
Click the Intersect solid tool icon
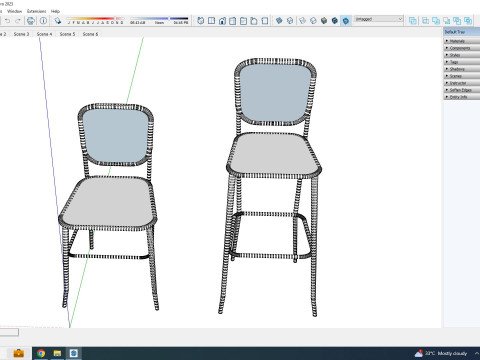(425, 21)
